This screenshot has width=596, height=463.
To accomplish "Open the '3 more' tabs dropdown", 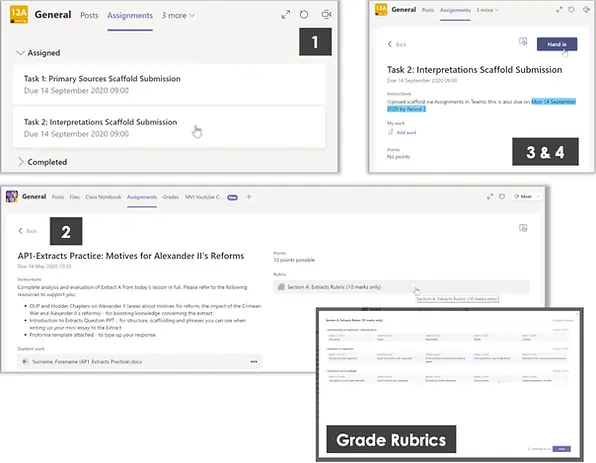I will click(x=178, y=16).
